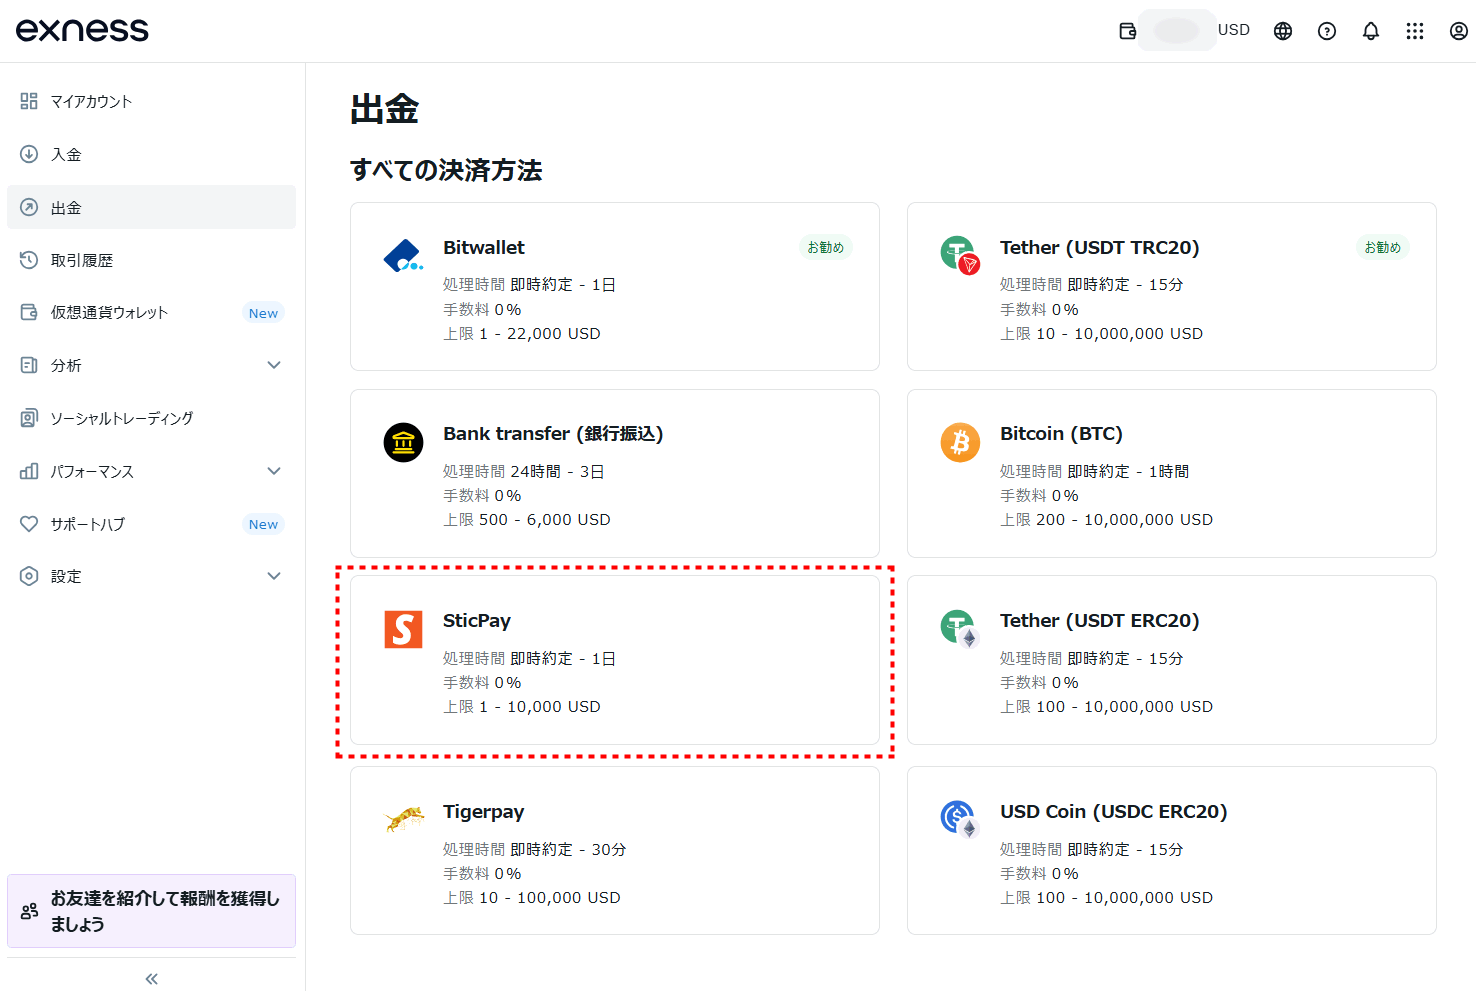Click the 出金 page heading

[385, 109]
